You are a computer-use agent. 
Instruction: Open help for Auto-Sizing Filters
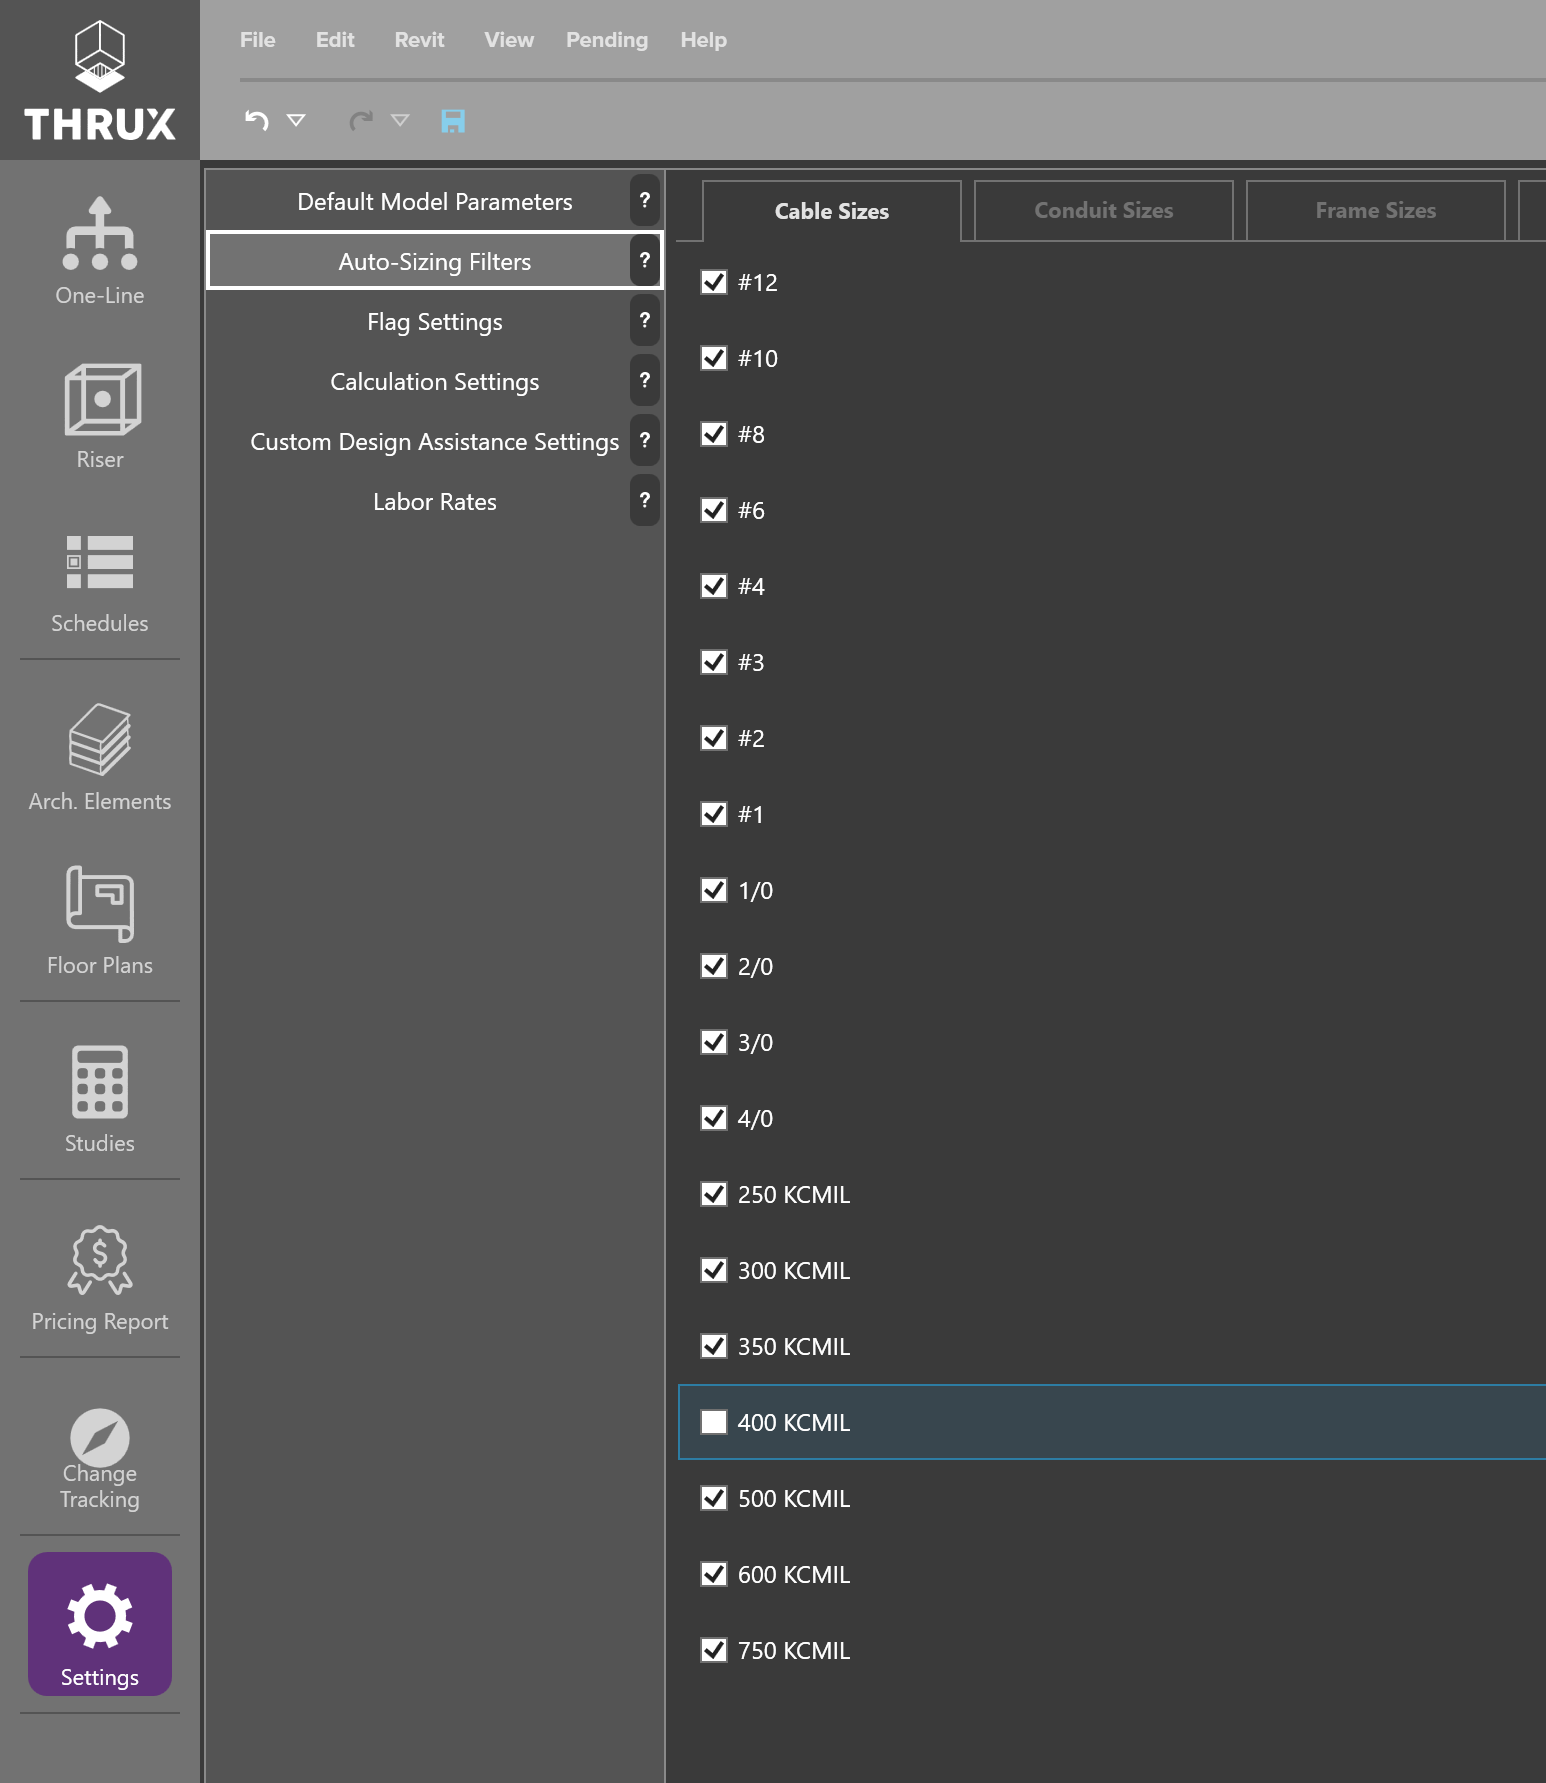point(645,260)
